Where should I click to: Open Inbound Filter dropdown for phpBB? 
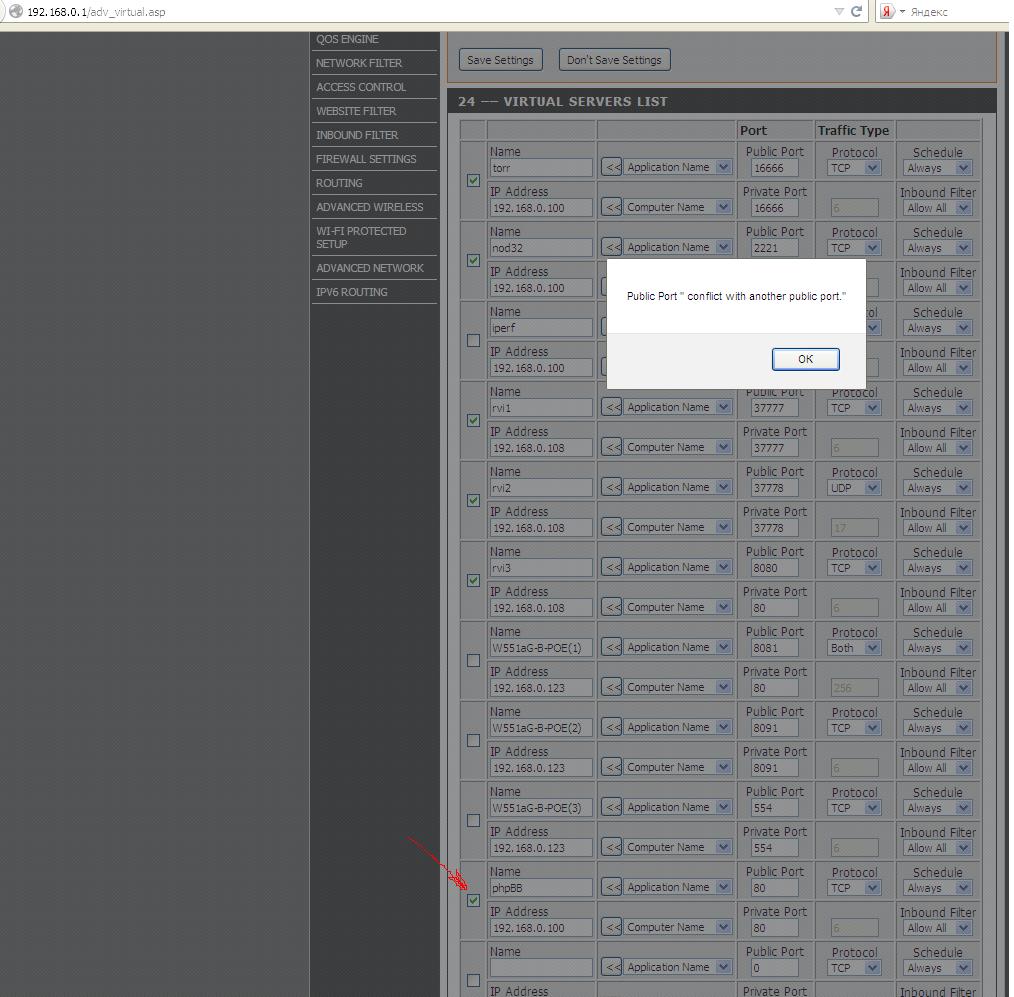pyautogui.click(x=936, y=928)
